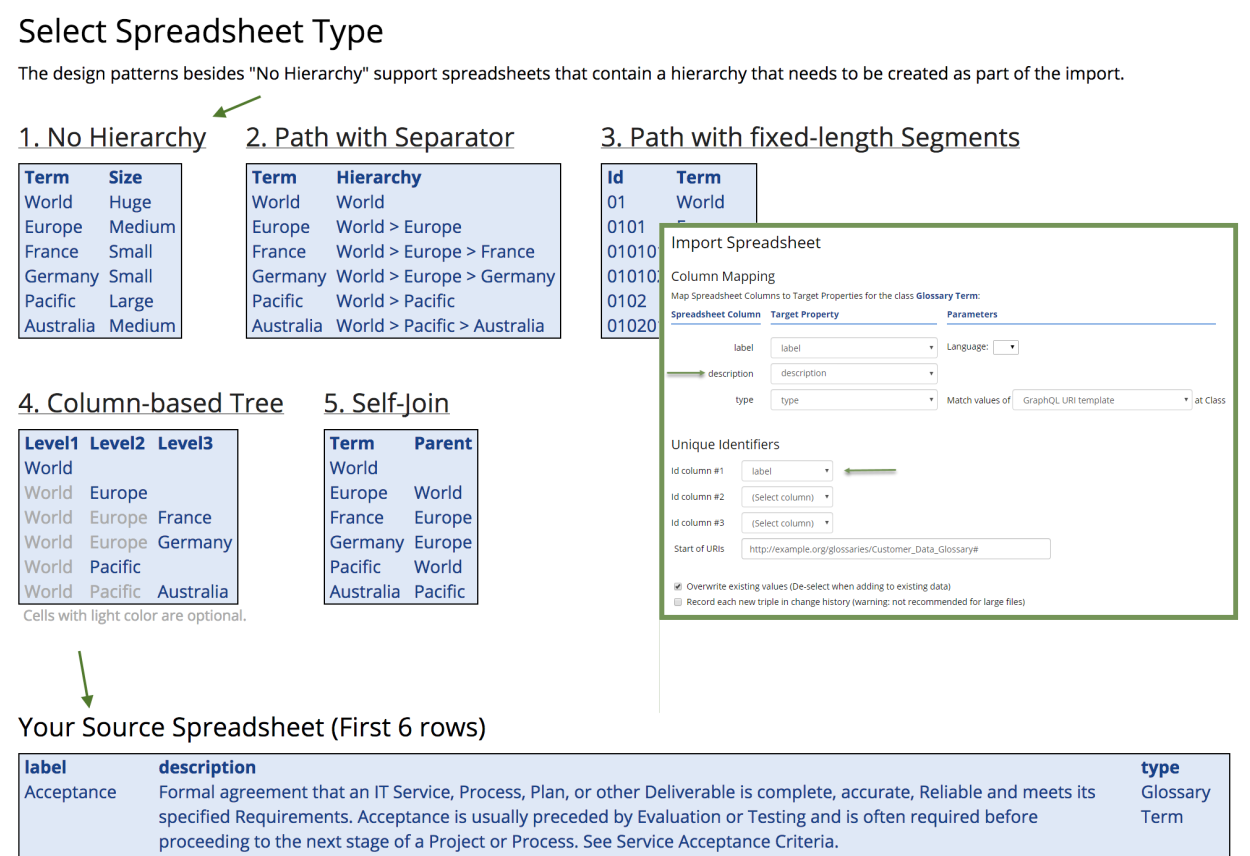Open the Target Property dropdown for label
This screenshot has width=1250, height=856.
tap(853, 348)
